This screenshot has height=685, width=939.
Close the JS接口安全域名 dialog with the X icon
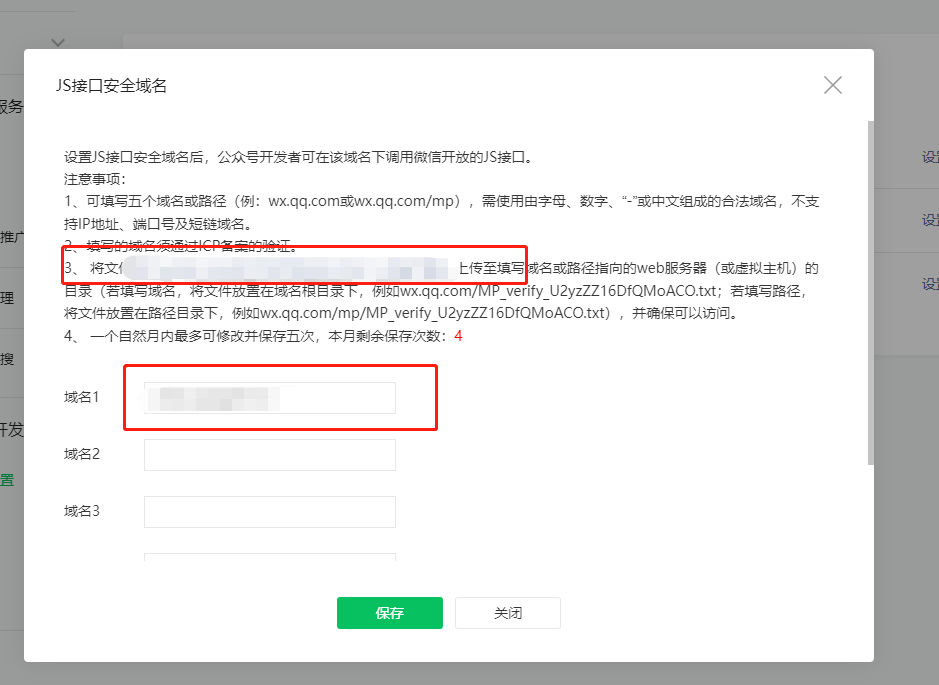point(832,85)
